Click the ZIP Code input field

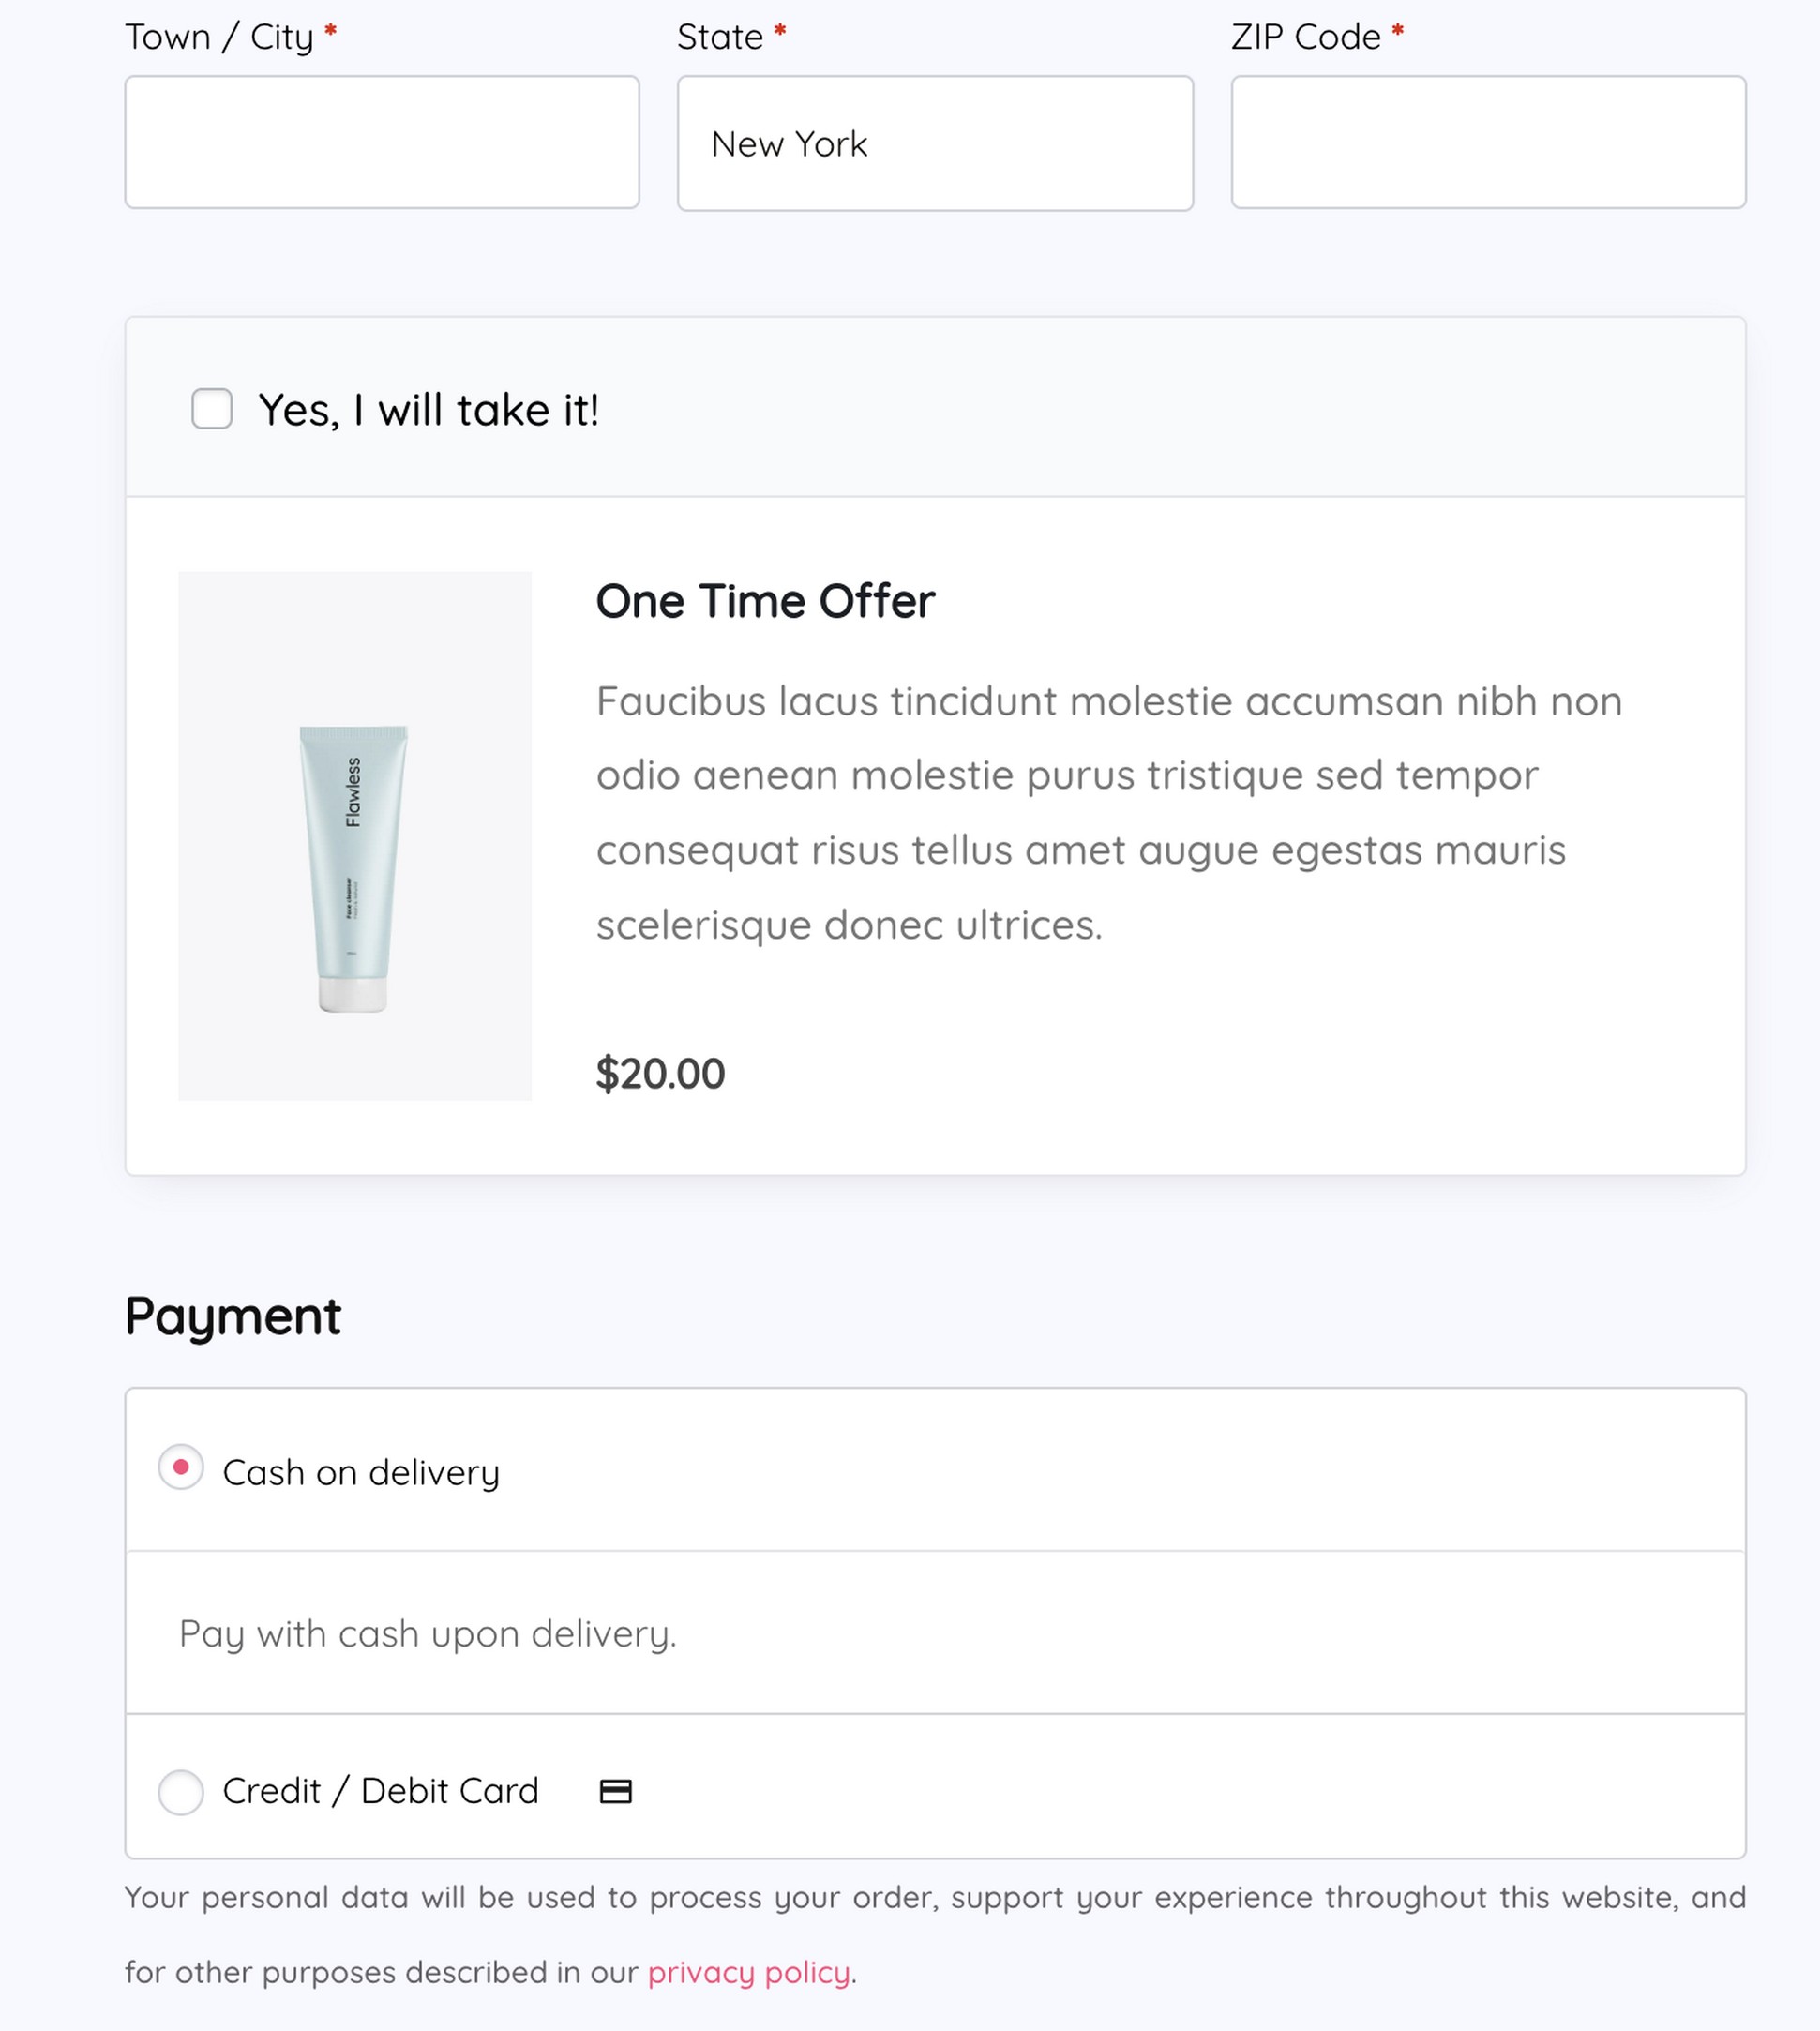point(1487,142)
